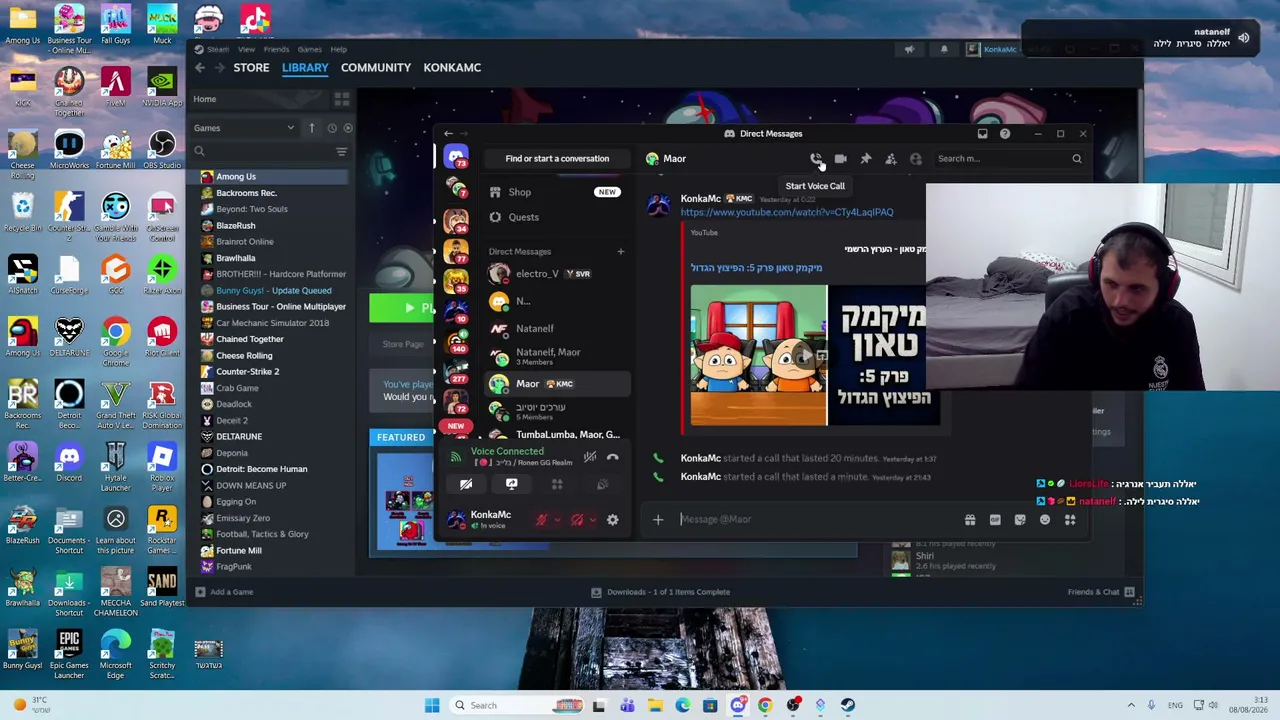This screenshot has width=1280, height=720.
Task: Open the electro_V direct message
Action: [555, 274]
